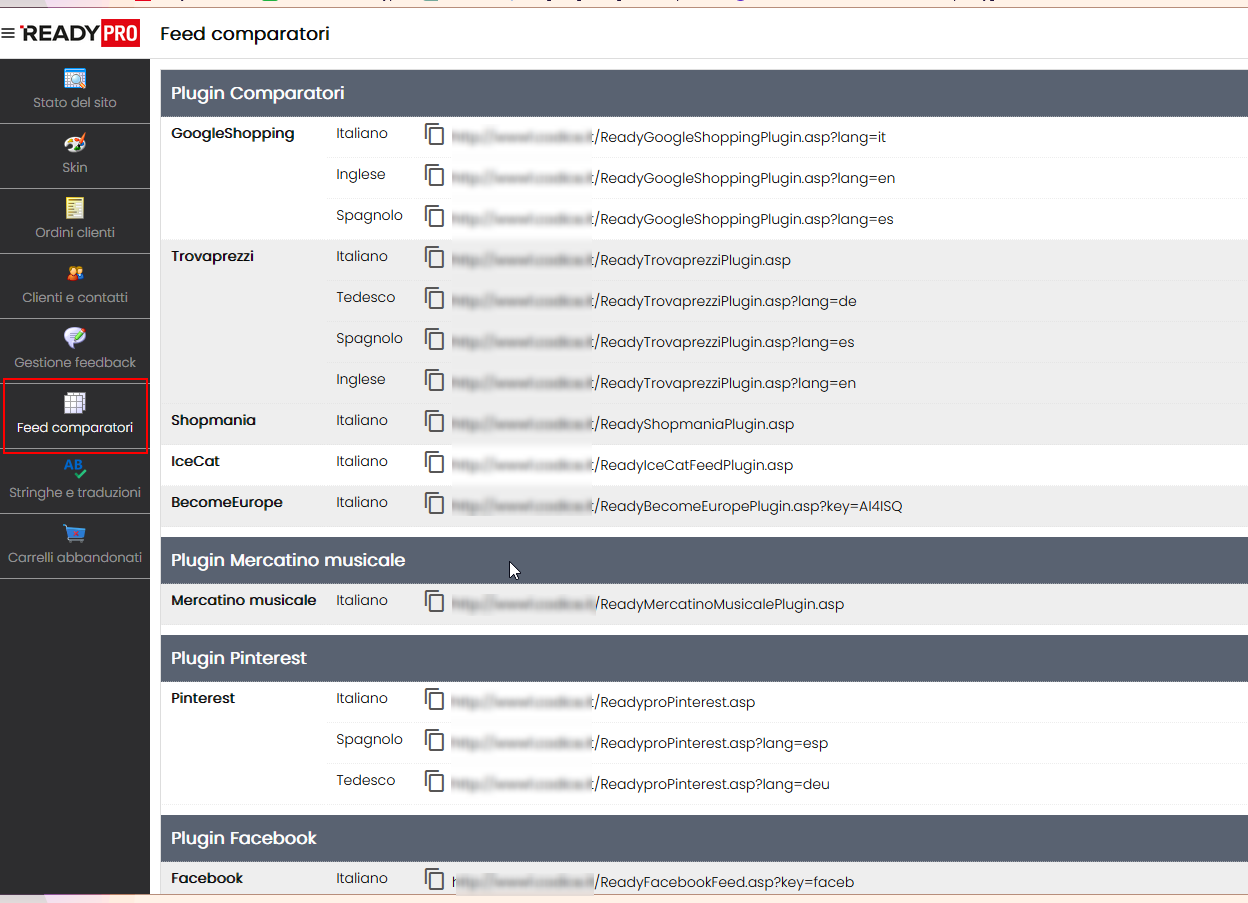Open Stringhe e traduzioni
This screenshot has height=903, width=1248.
click(75, 481)
